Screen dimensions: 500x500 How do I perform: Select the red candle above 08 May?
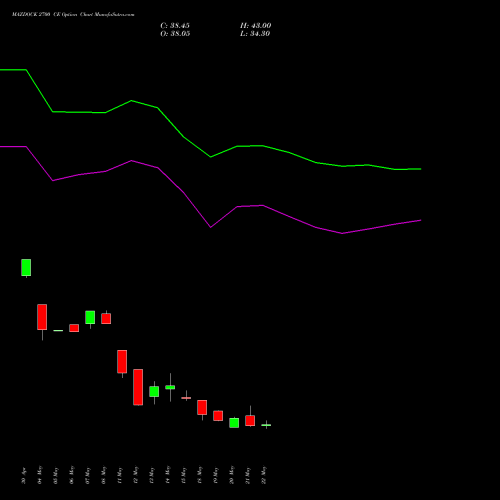click(106, 318)
